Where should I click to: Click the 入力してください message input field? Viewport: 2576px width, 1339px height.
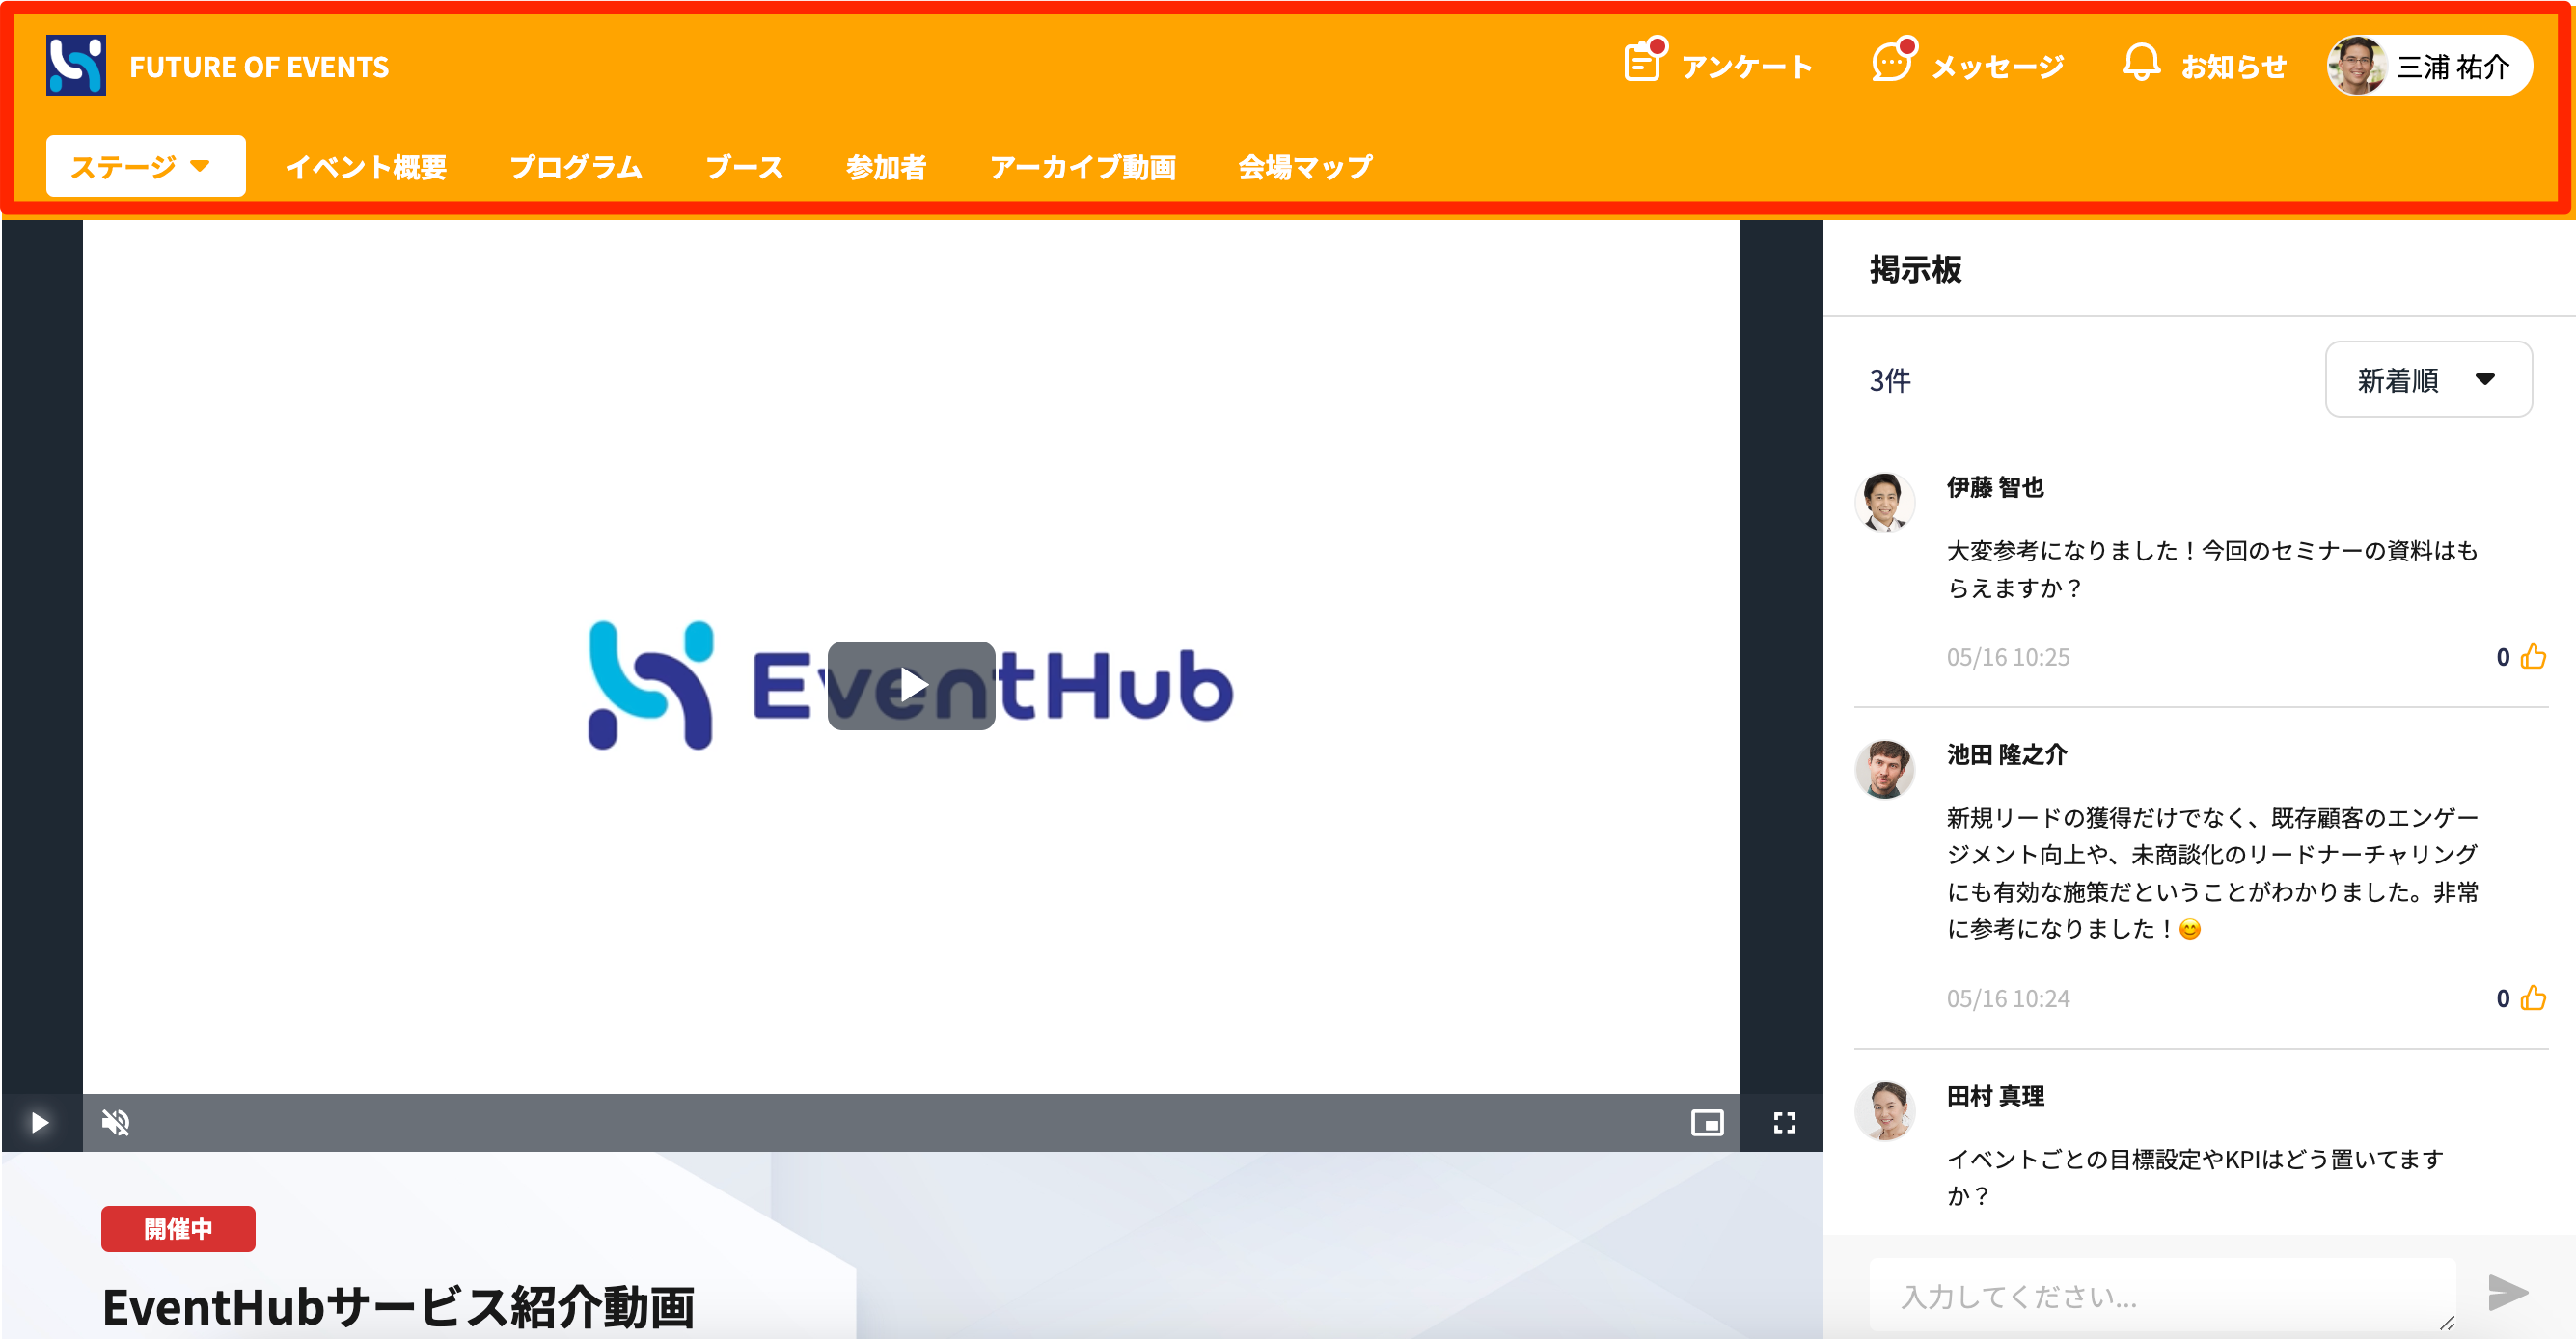coord(2162,1295)
